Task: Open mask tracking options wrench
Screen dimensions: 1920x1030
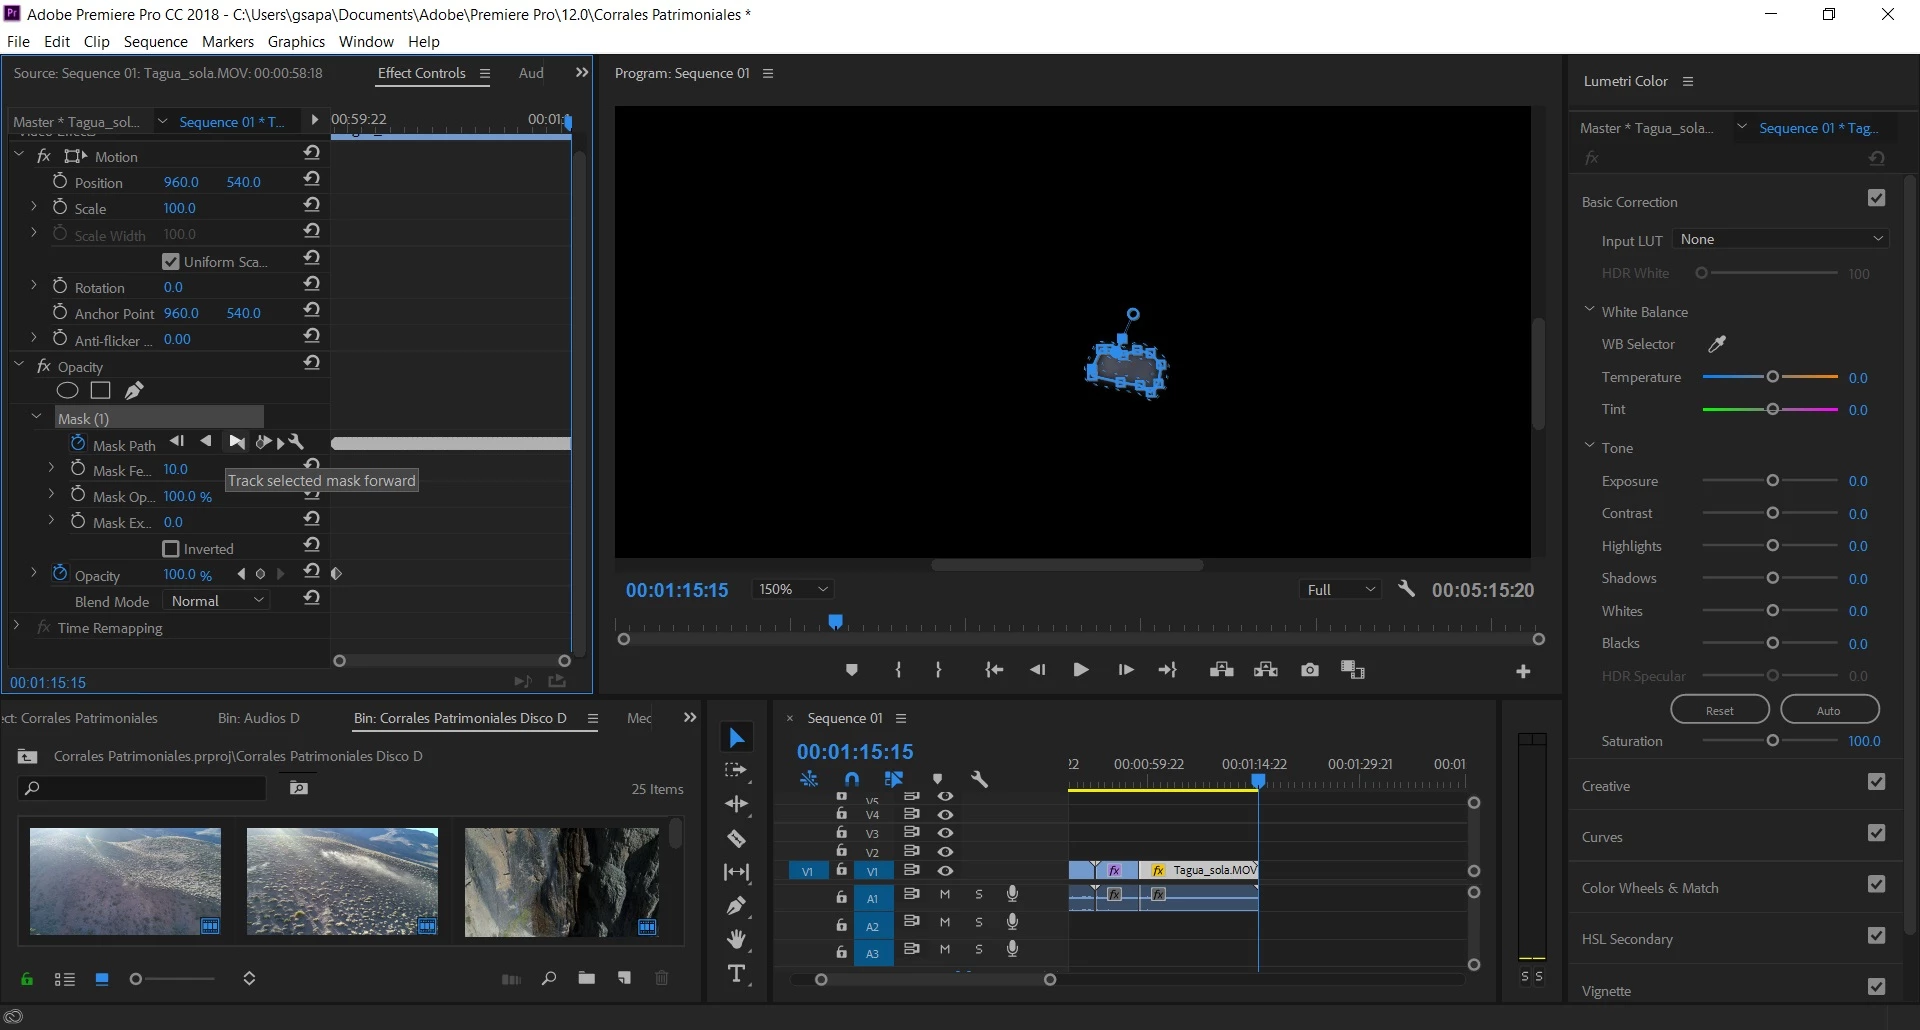Action: coord(295,441)
